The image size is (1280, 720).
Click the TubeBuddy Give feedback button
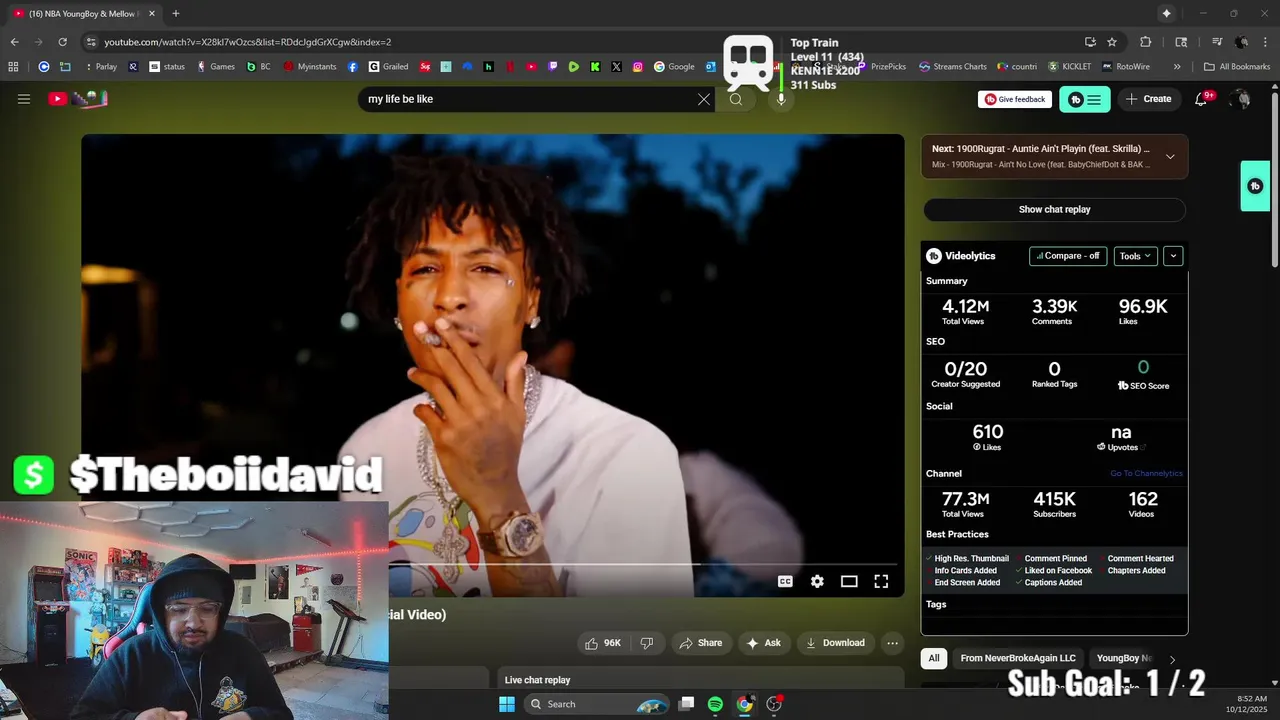[x=1015, y=99]
